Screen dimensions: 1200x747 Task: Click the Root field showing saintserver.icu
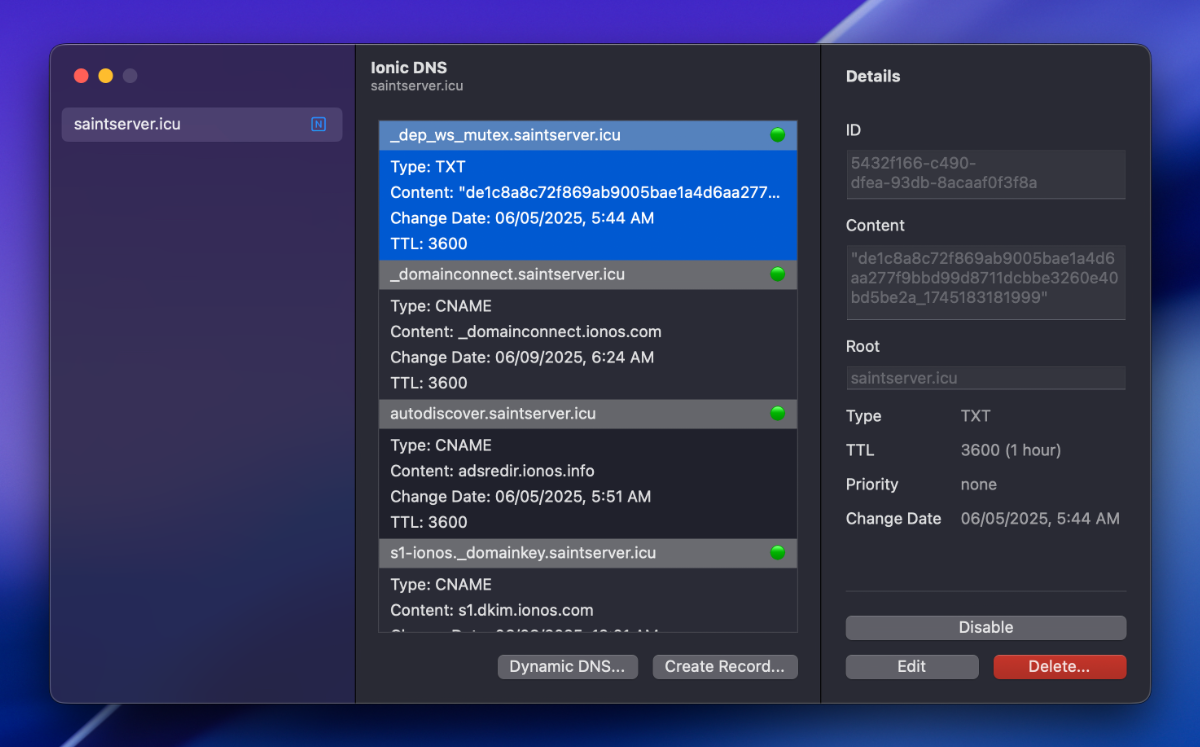[986, 378]
